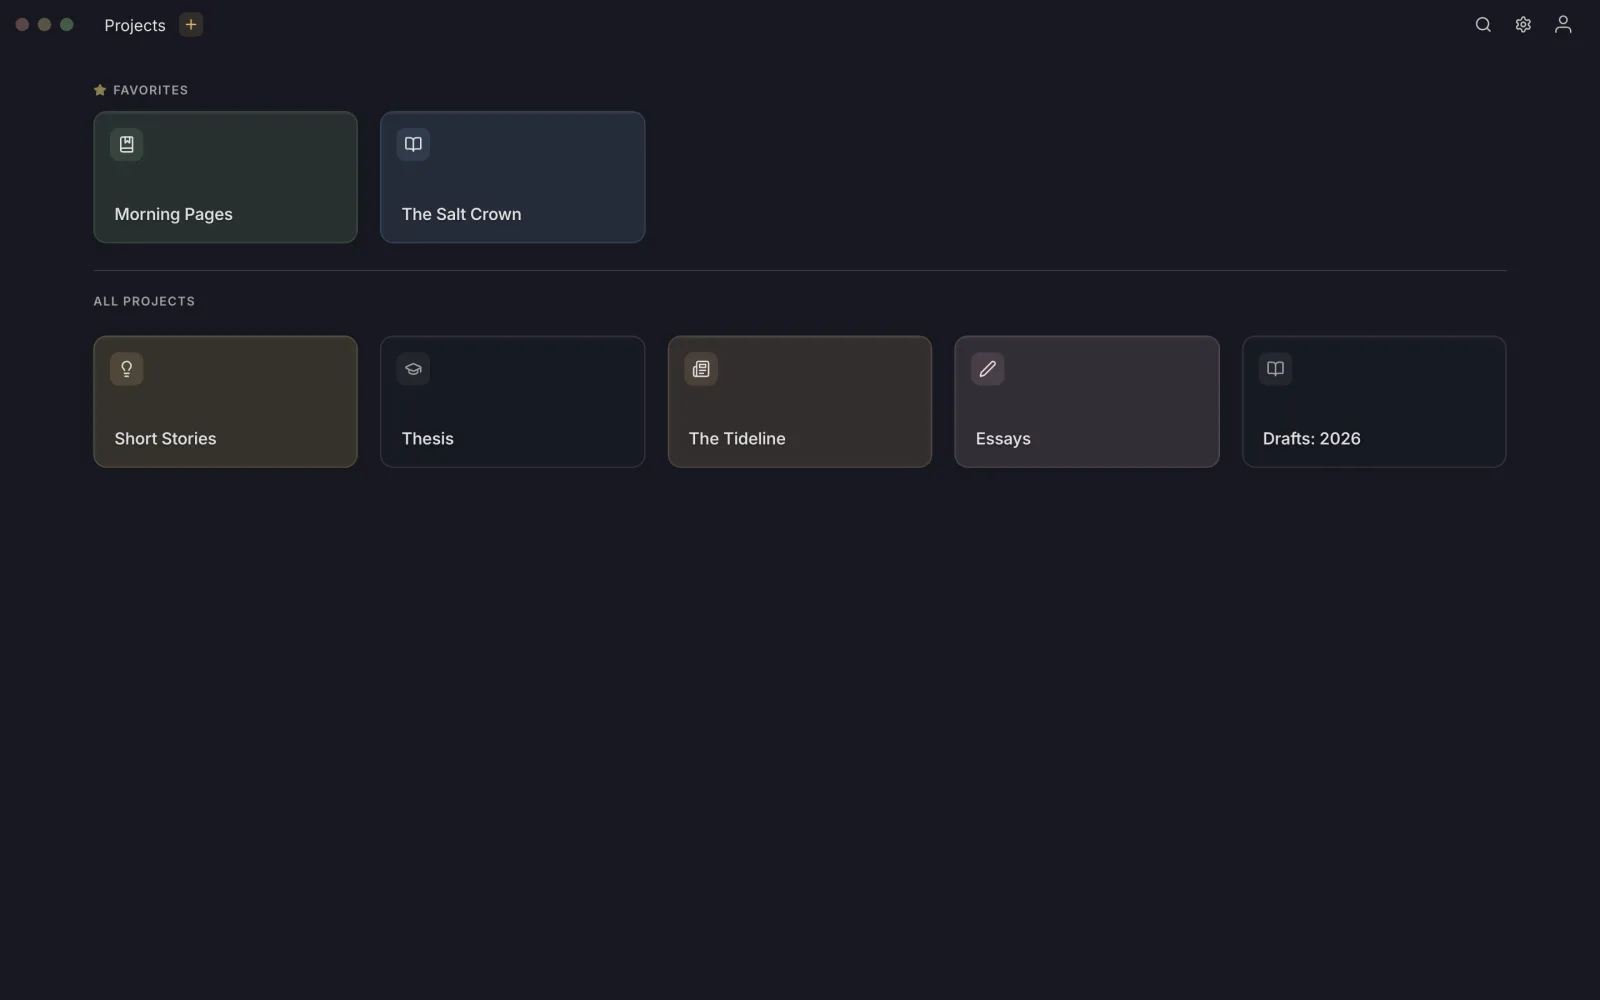The width and height of the screenshot is (1600, 1000).
Task: Click the ALL PROJECTS section heading
Action: point(144,301)
